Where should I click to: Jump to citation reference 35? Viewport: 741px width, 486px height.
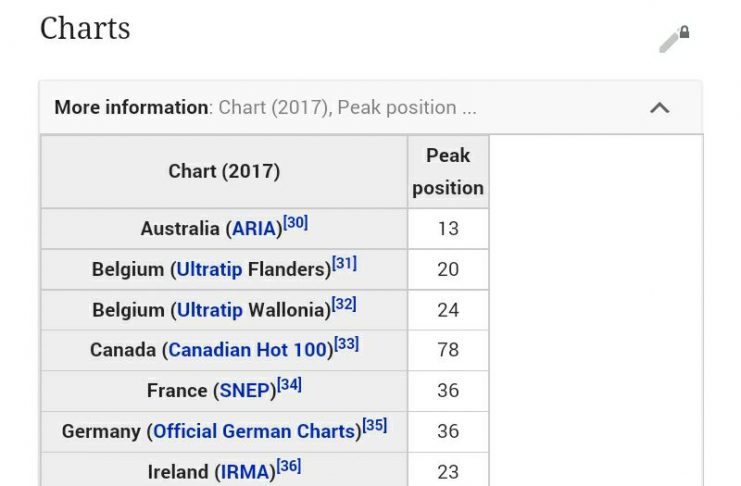[x=375, y=425]
